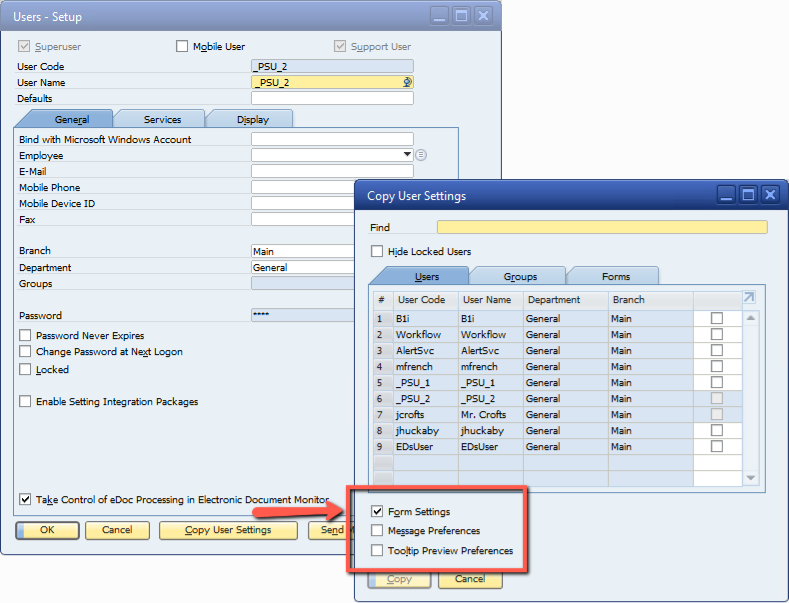Select checkbox for user B1i row
789x603 pixels.
point(717,318)
